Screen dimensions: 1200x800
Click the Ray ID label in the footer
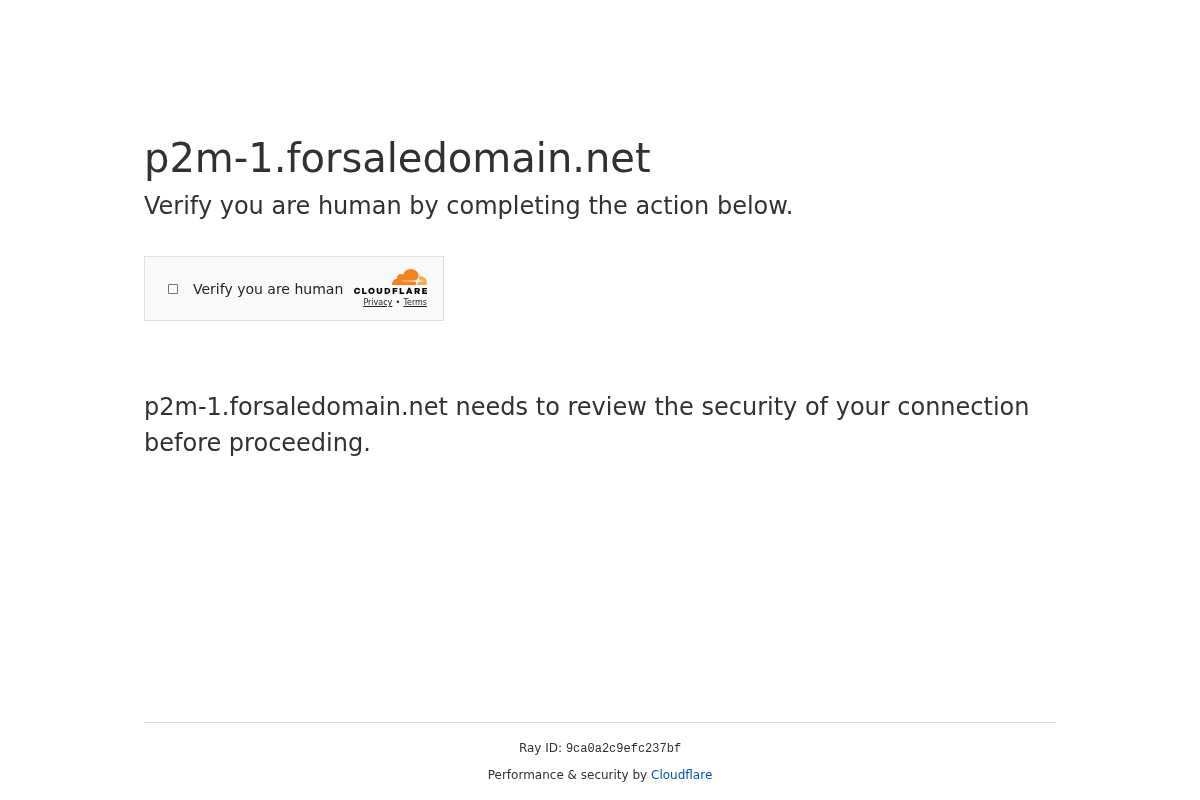(x=540, y=748)
